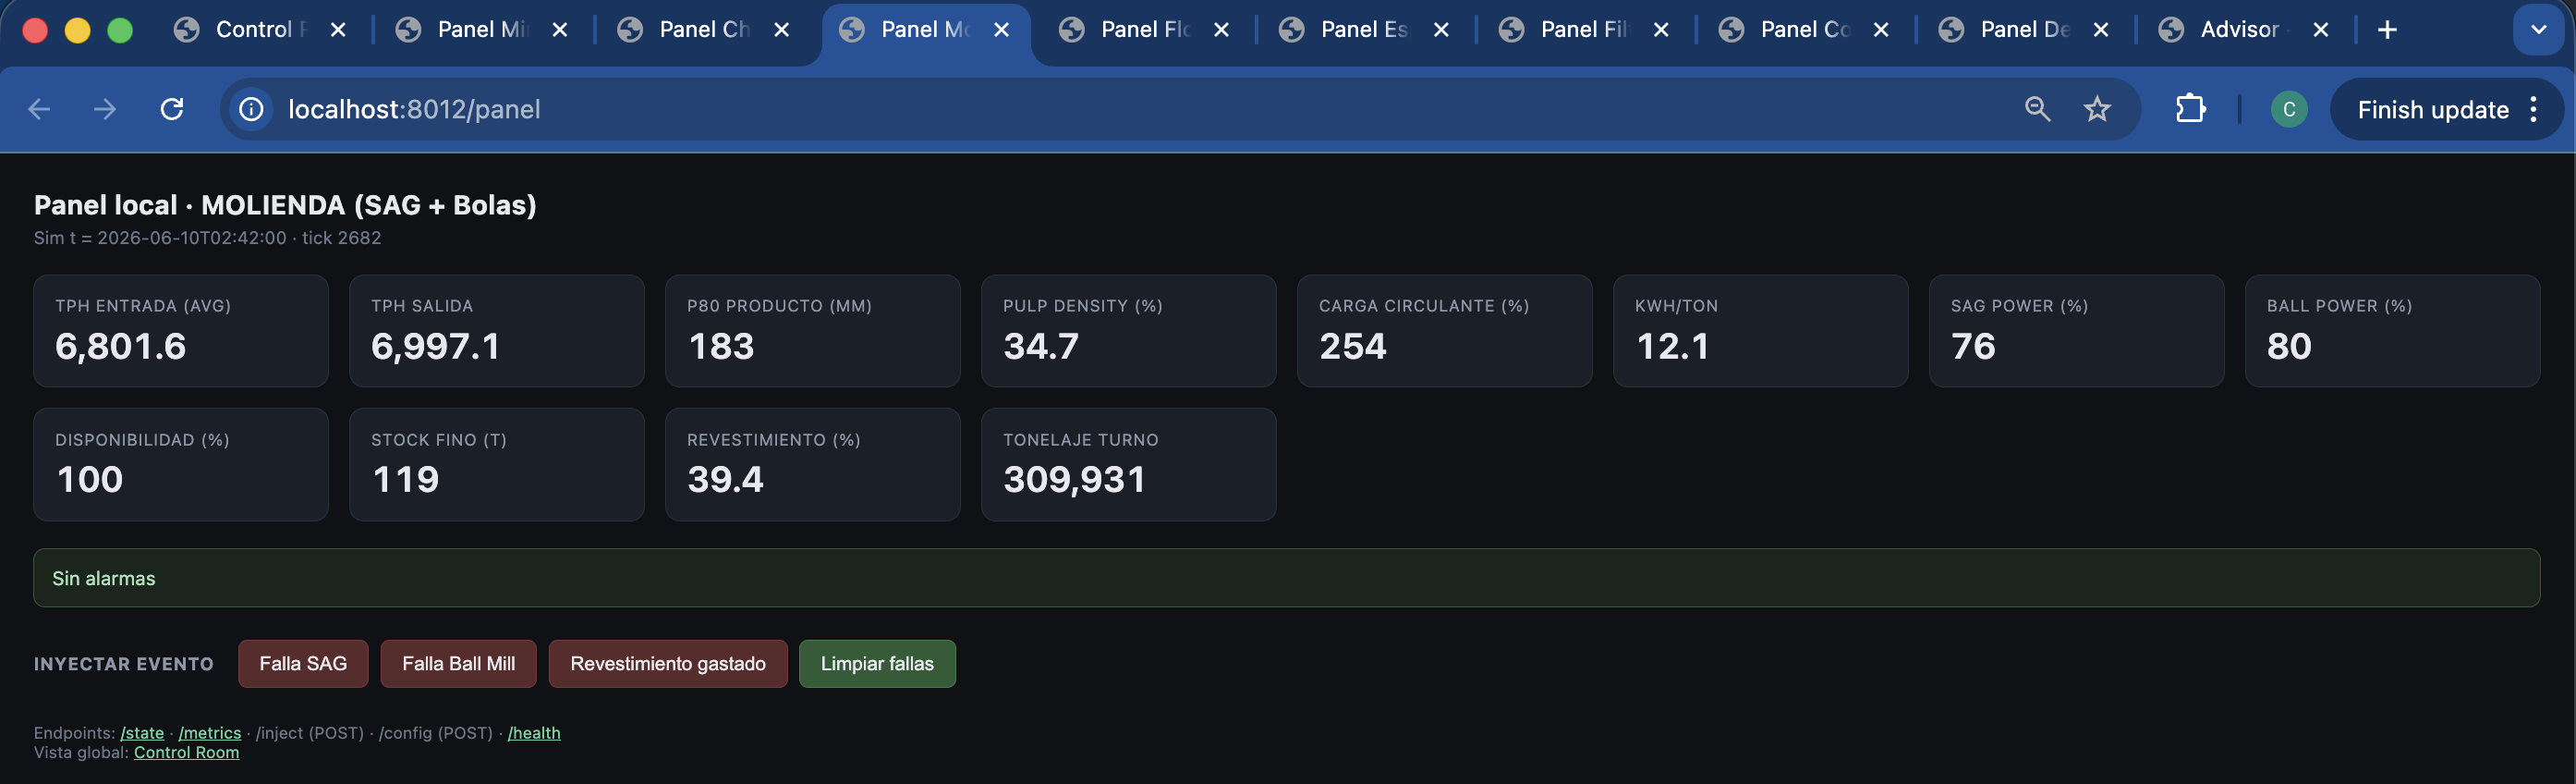Click the P80 PRODUCTO value 183
2576x784 pixels.
(x=721, y=347)
